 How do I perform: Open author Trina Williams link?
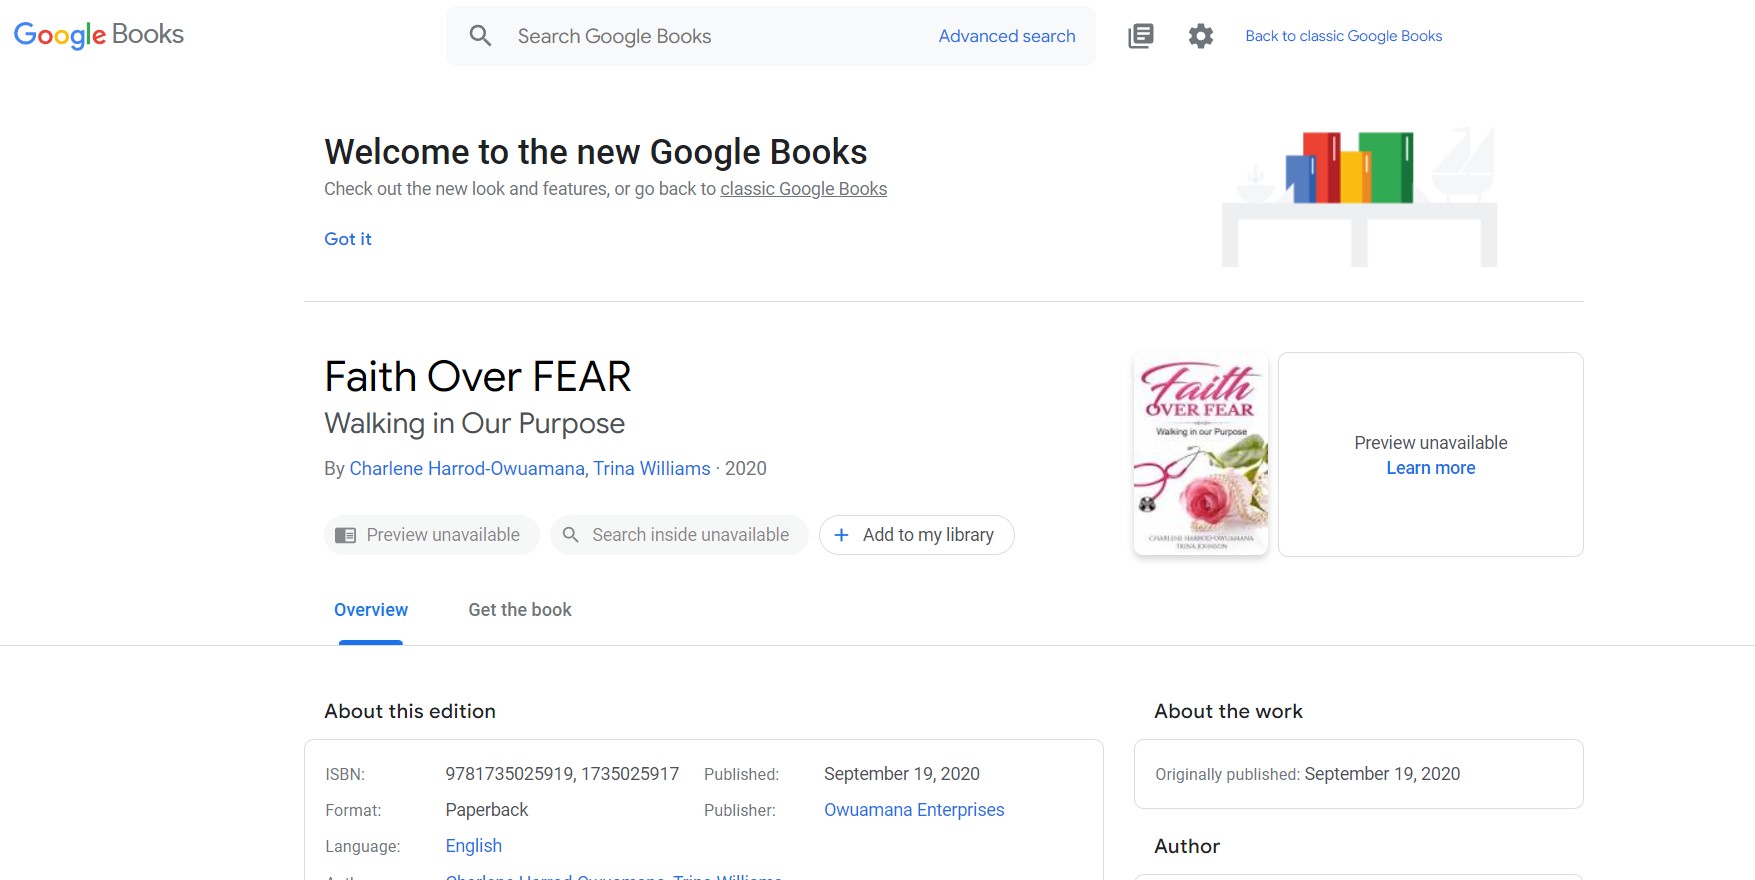pos(652,468)
